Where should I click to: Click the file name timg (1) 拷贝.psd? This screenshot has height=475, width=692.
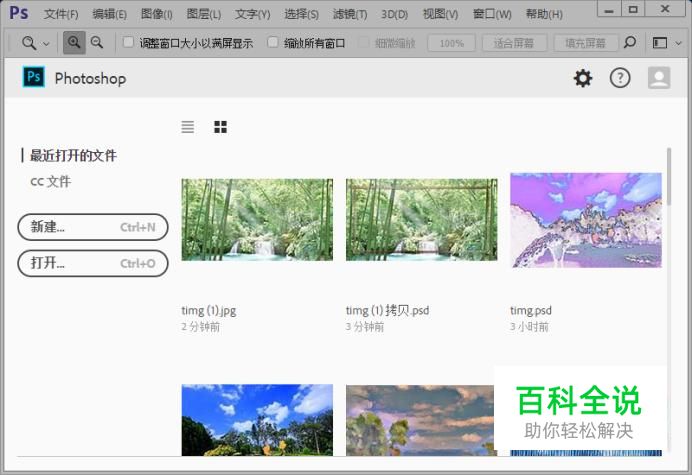(387, 311)
